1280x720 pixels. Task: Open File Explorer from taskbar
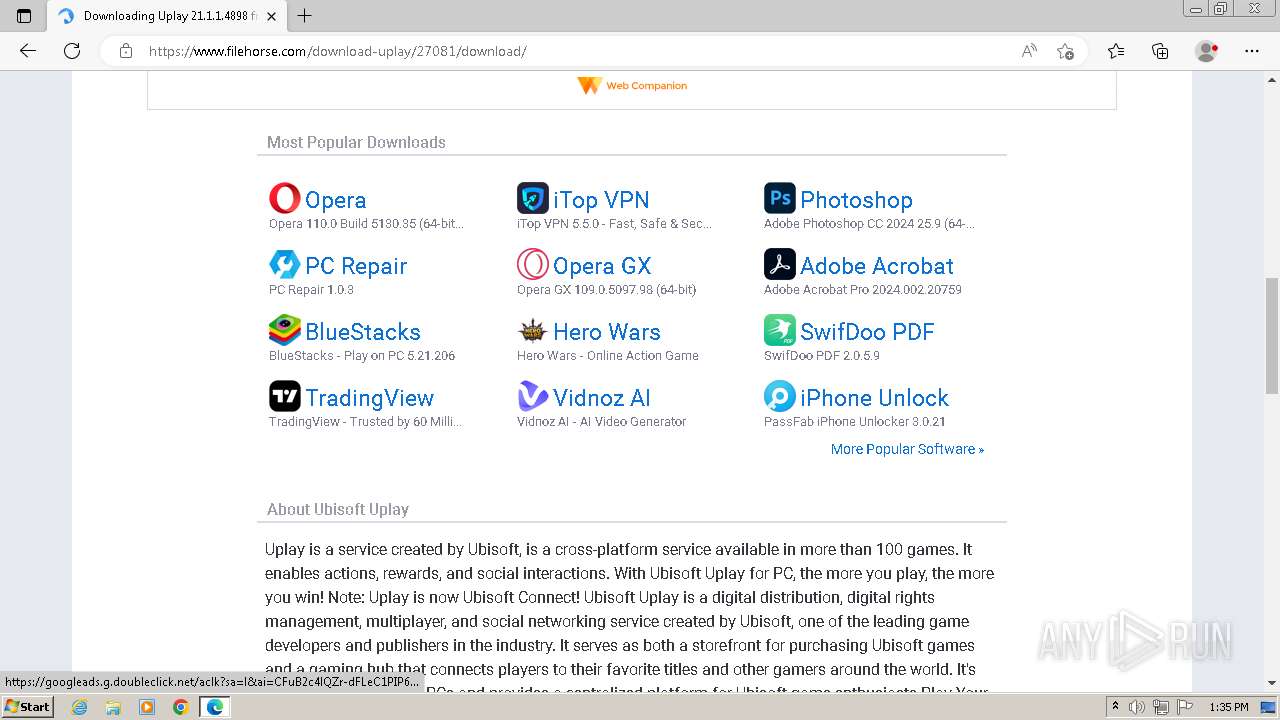113,707
